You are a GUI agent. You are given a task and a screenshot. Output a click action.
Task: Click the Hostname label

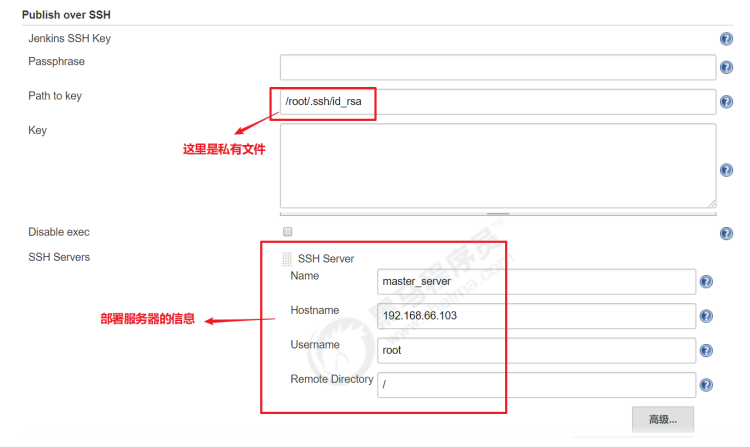[x=314, y=310]
